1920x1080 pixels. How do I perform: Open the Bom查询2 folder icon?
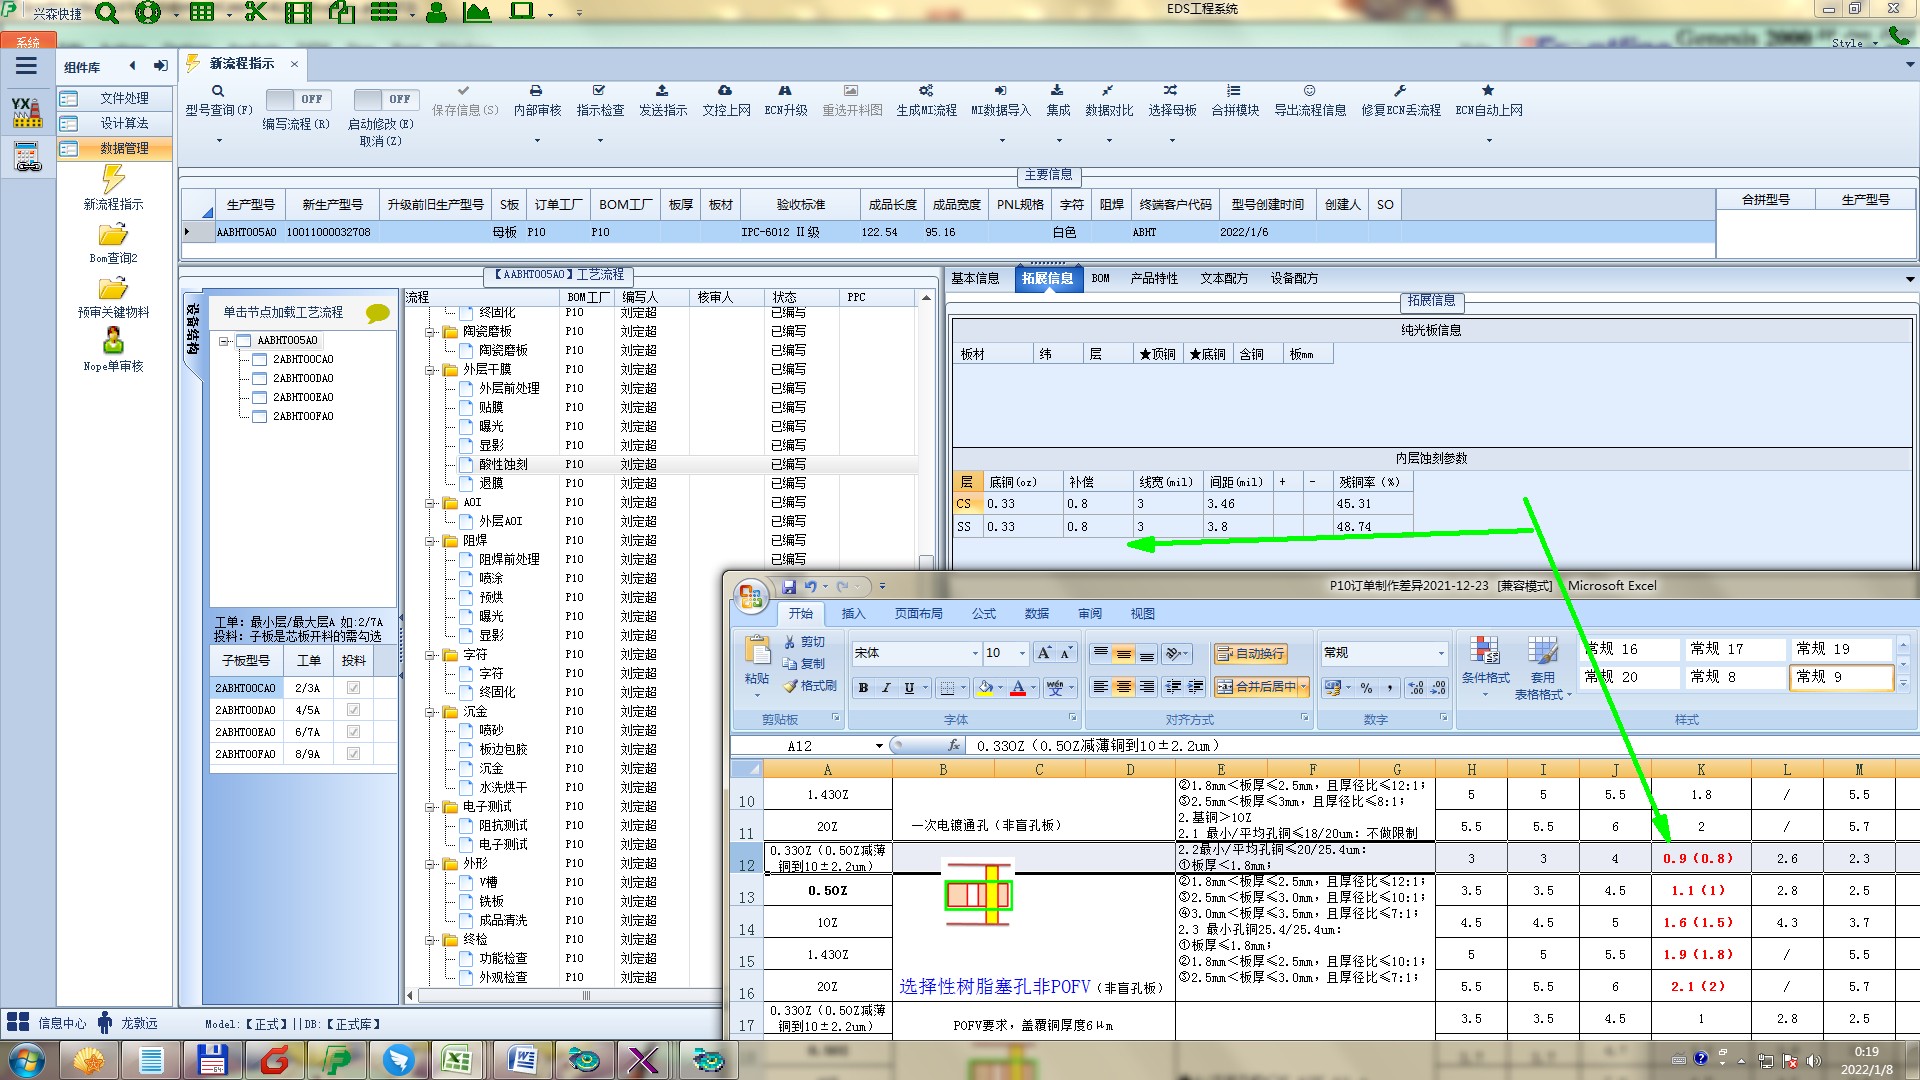tap(113, 235)
